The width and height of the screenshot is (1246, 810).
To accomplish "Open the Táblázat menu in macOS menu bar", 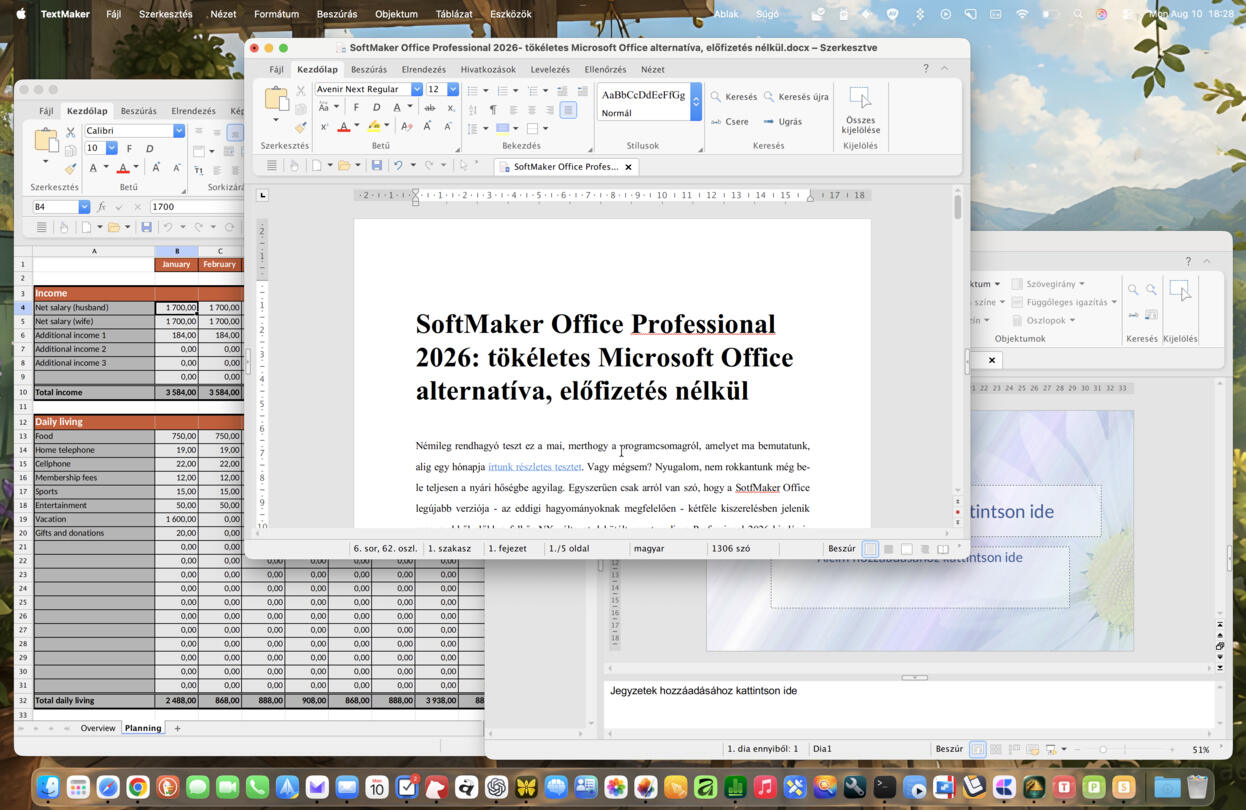I will click(x=454, y=14).
